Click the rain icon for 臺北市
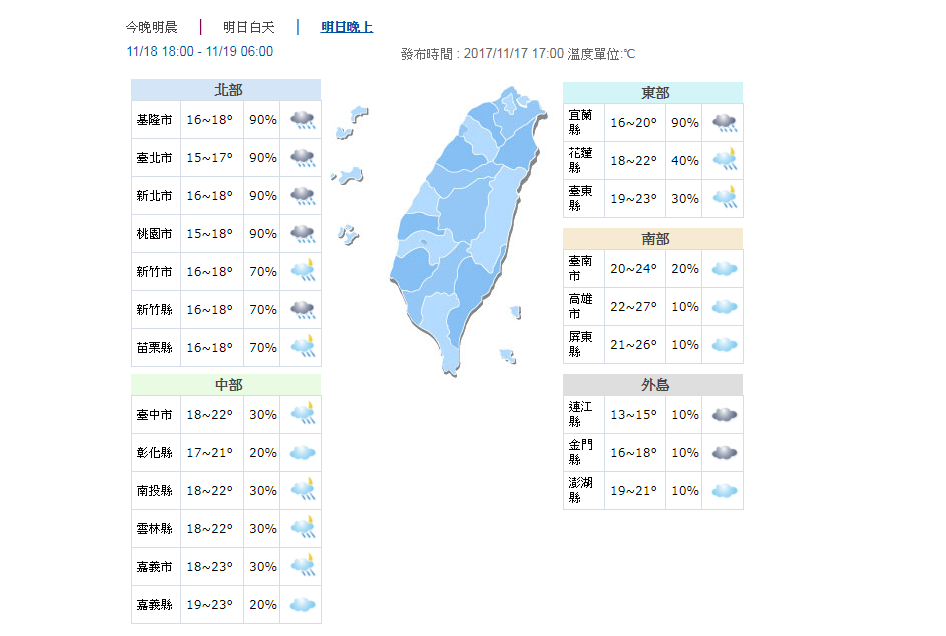 point(302,157)
